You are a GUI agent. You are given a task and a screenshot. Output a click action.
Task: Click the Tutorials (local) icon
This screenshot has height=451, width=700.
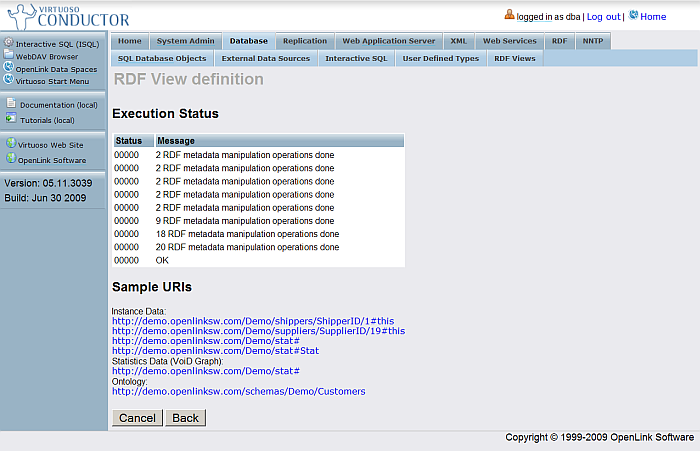tap(11, 120)
